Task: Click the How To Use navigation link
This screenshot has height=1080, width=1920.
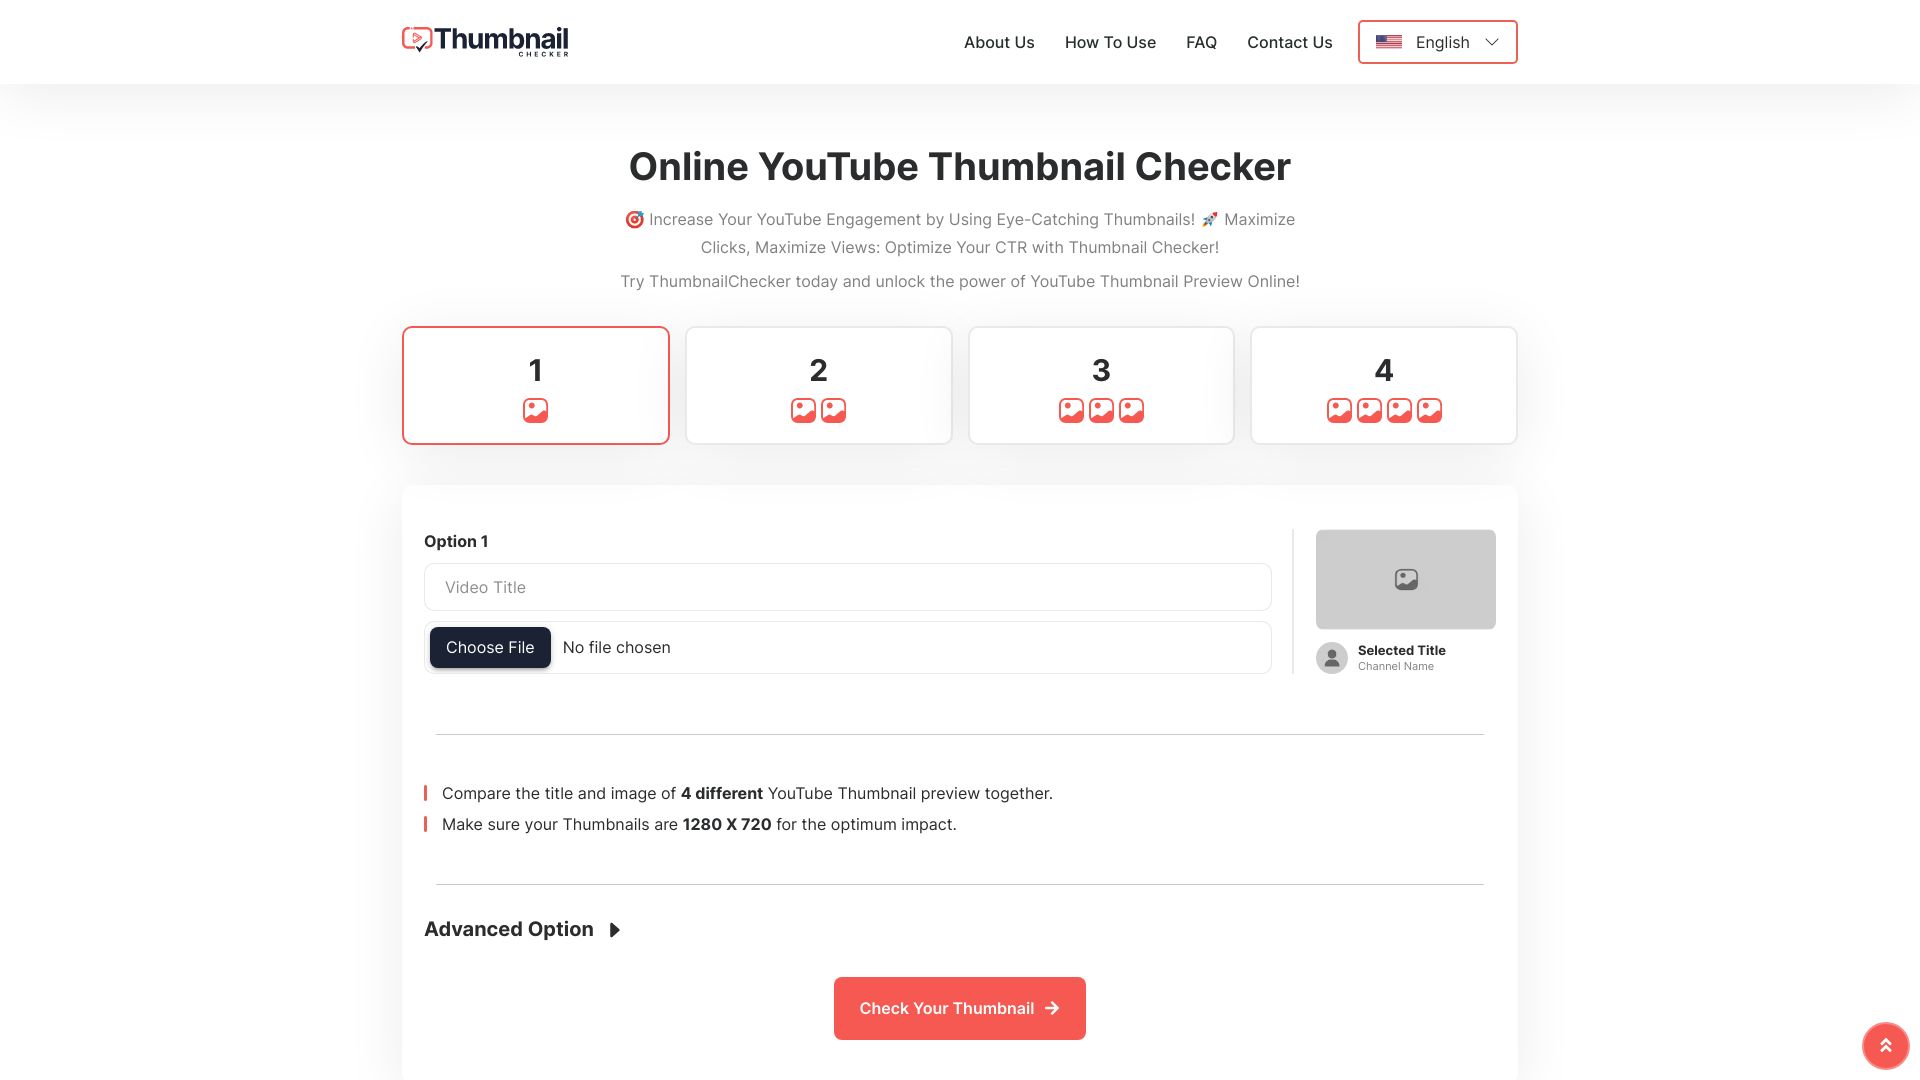Action: click(x=1110, y=41)
